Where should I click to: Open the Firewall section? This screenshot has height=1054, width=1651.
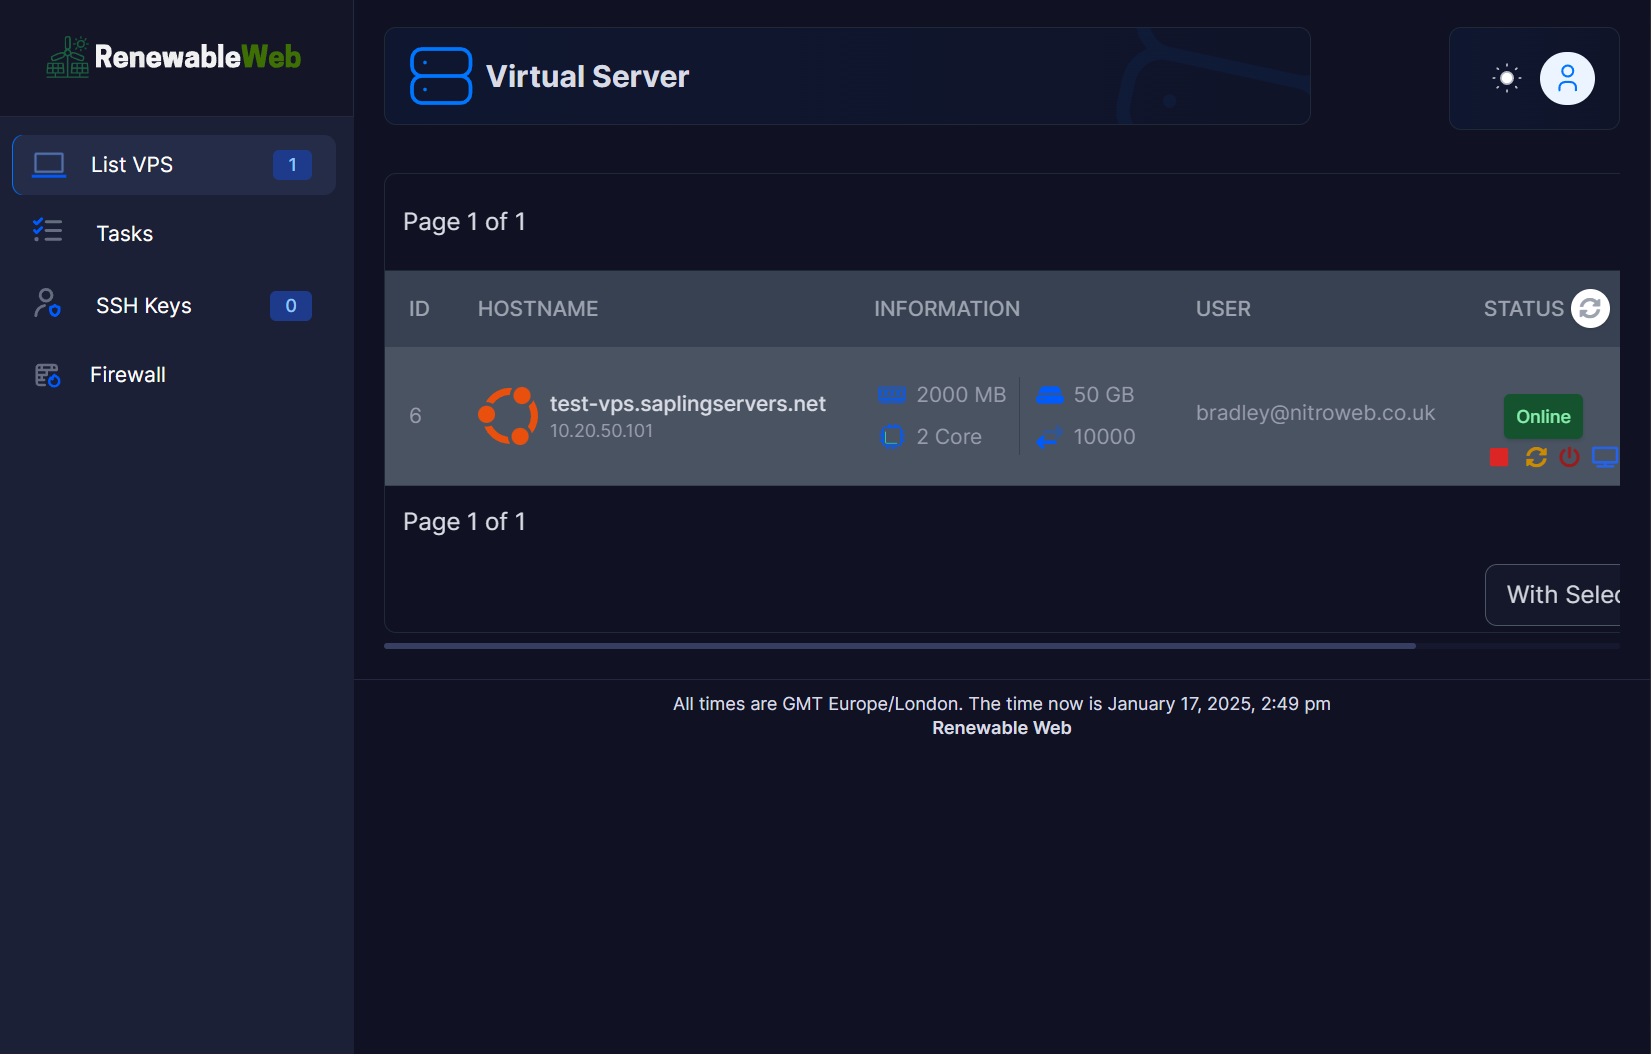127,374
